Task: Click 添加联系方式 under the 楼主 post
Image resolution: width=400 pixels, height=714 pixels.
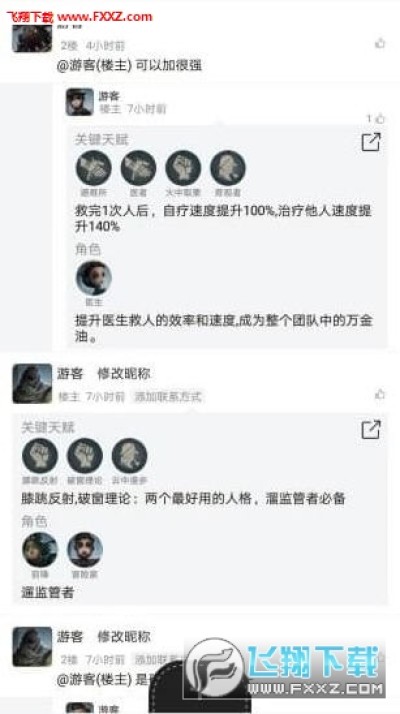Action: (x=168, y=397)
